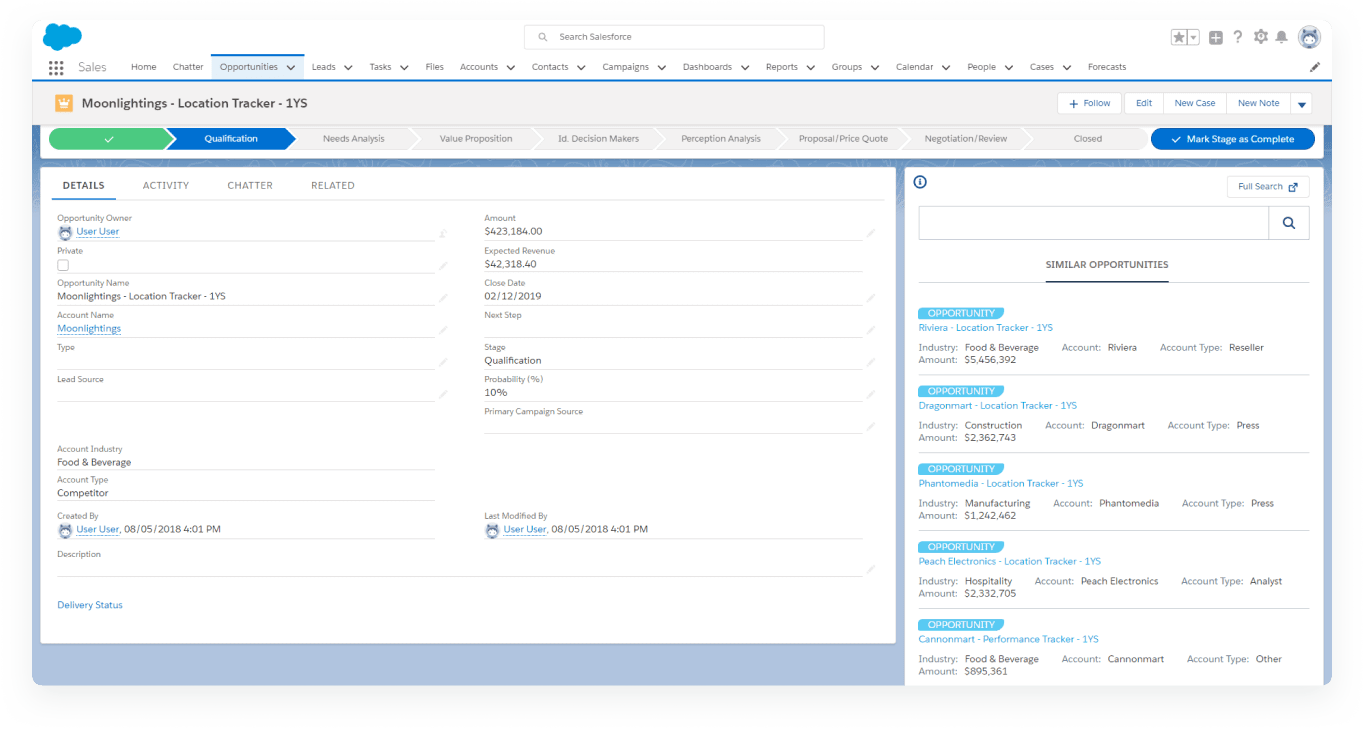Open Dragonmart - Location Tracker - 1YS opportunity
The height and width of the screenshot is (730, 1364).
click(998, 406)
